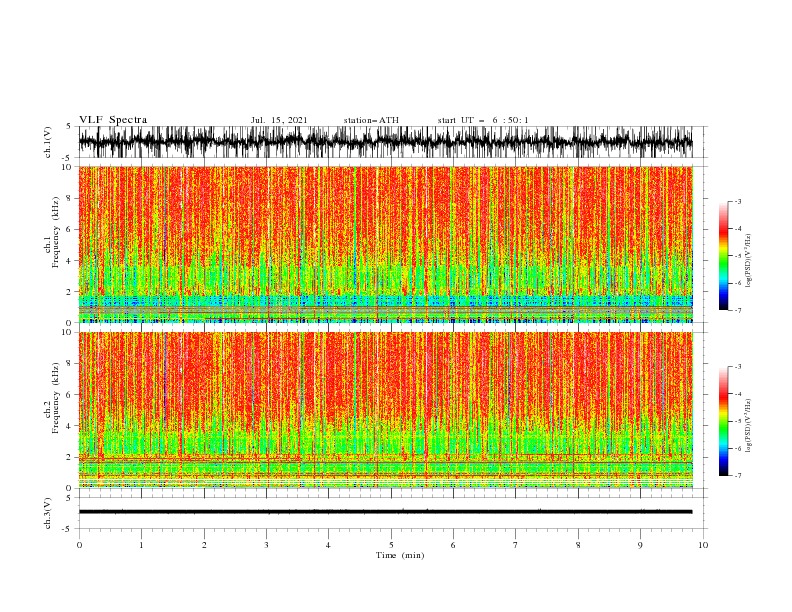Click the "Time (min)" axis label
The width and height of the screenshot is (792, 612).
(x=400, y=555)
